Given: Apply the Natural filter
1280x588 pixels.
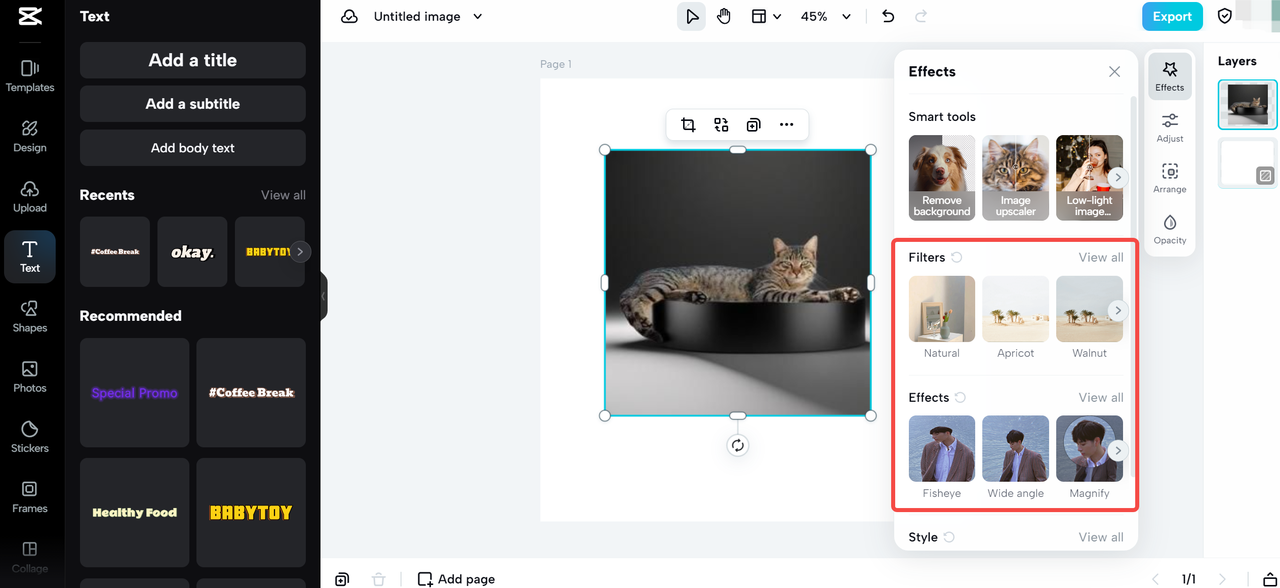Looking at the screenshot, I should [942, 317].
